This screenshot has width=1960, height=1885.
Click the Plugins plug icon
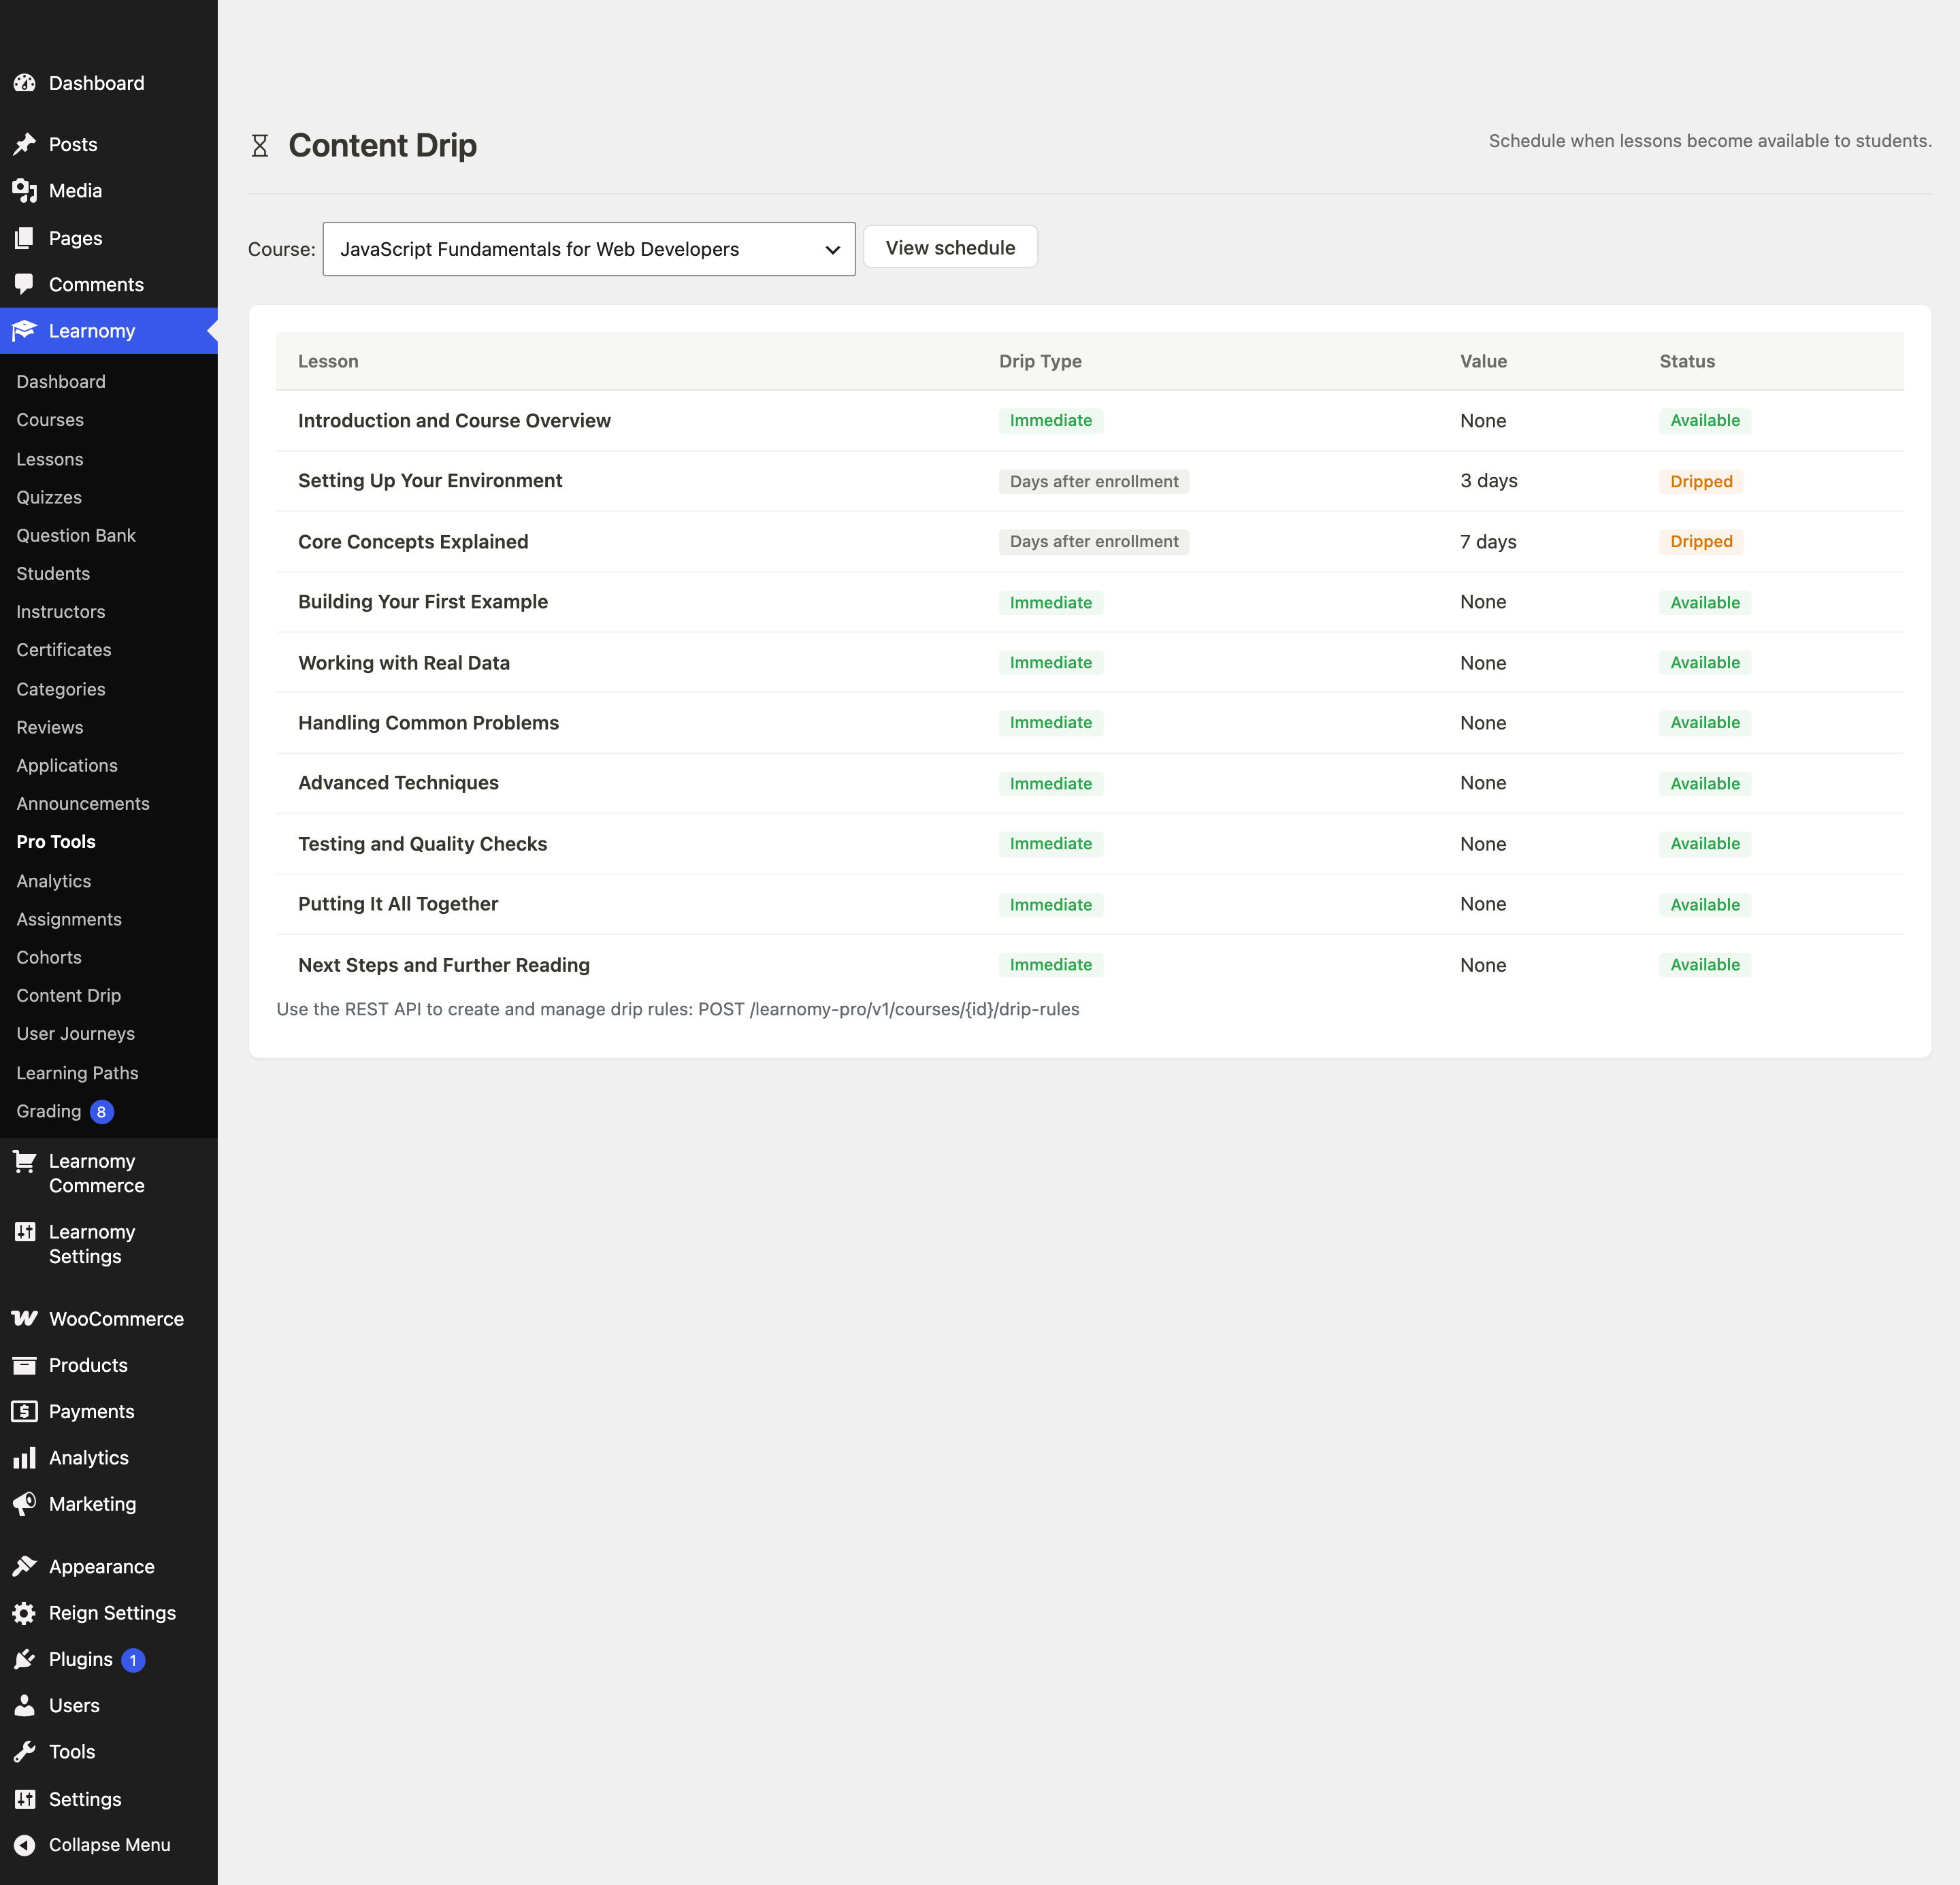tap(25, 1659)
